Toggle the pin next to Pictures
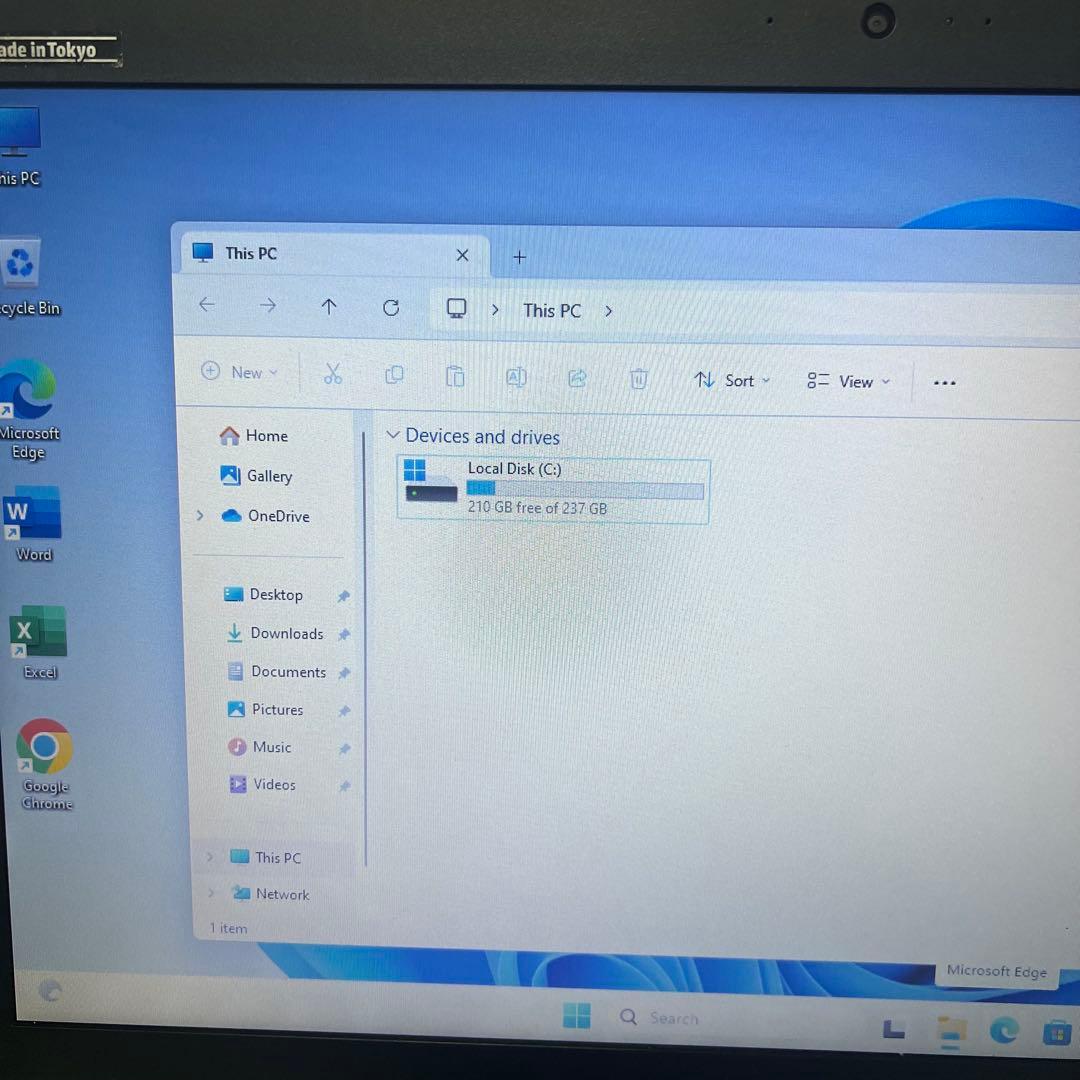Viewport: 1080px width, 1080px height. tap(343, 710)
